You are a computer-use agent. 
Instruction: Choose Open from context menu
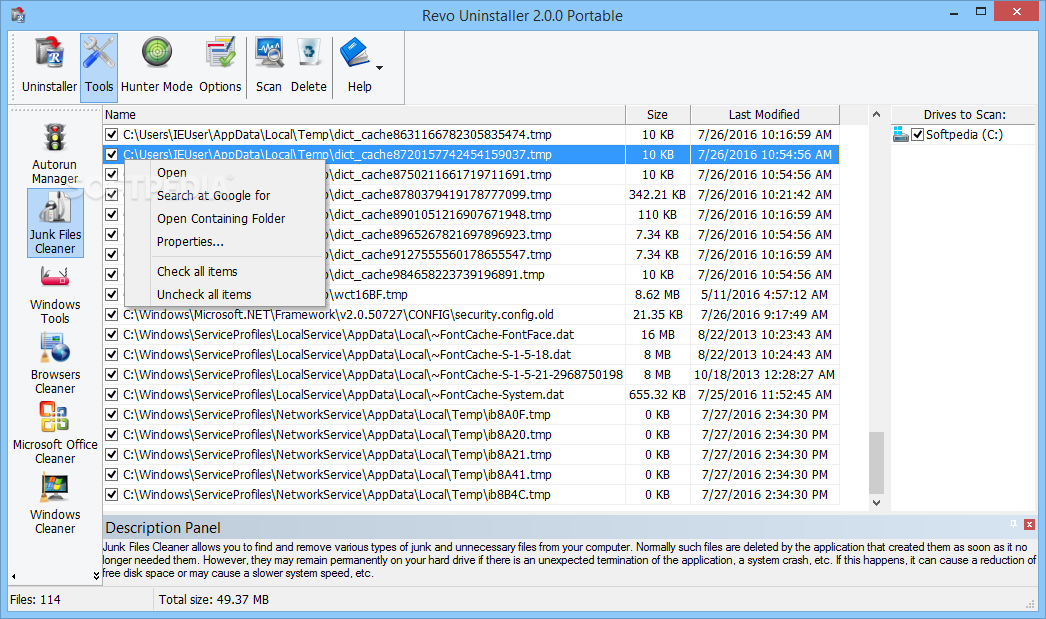coord(225,173)
